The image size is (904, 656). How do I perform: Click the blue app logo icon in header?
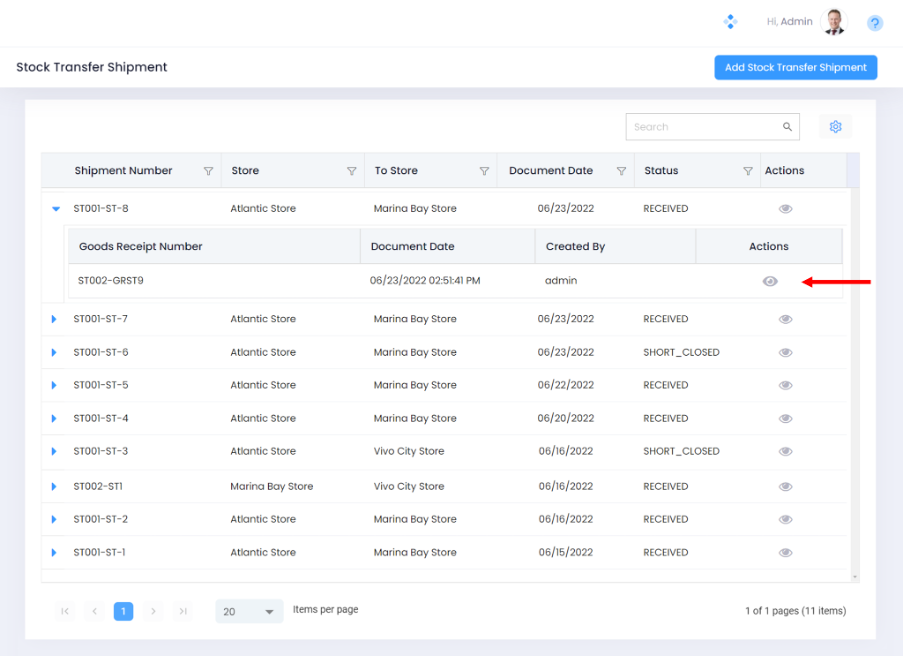(x=730, y=22)
